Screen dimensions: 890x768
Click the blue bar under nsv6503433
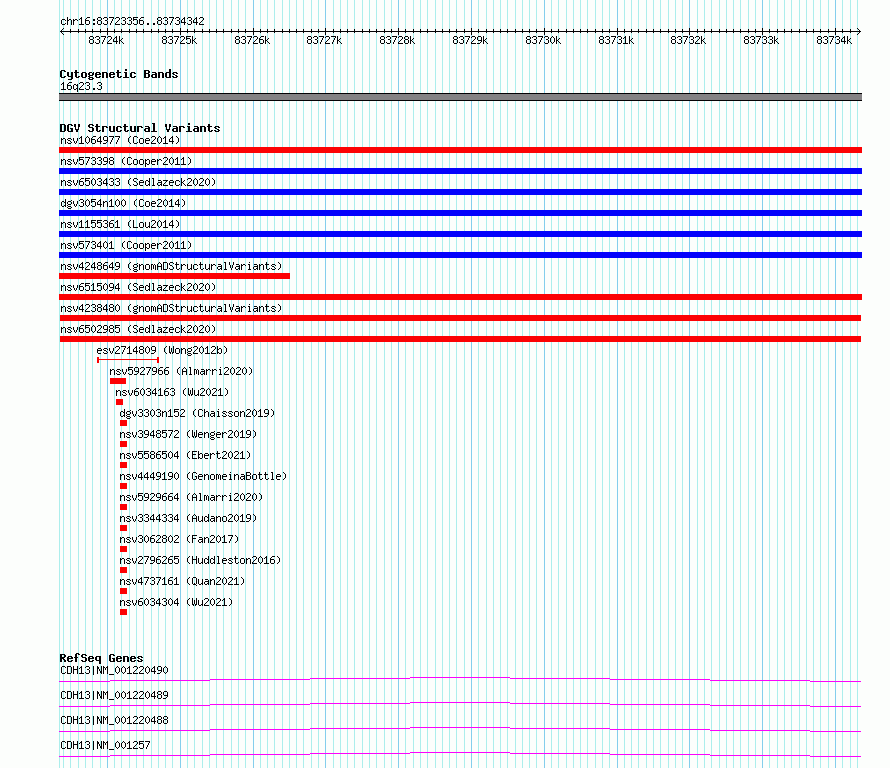tap(460, 192)
